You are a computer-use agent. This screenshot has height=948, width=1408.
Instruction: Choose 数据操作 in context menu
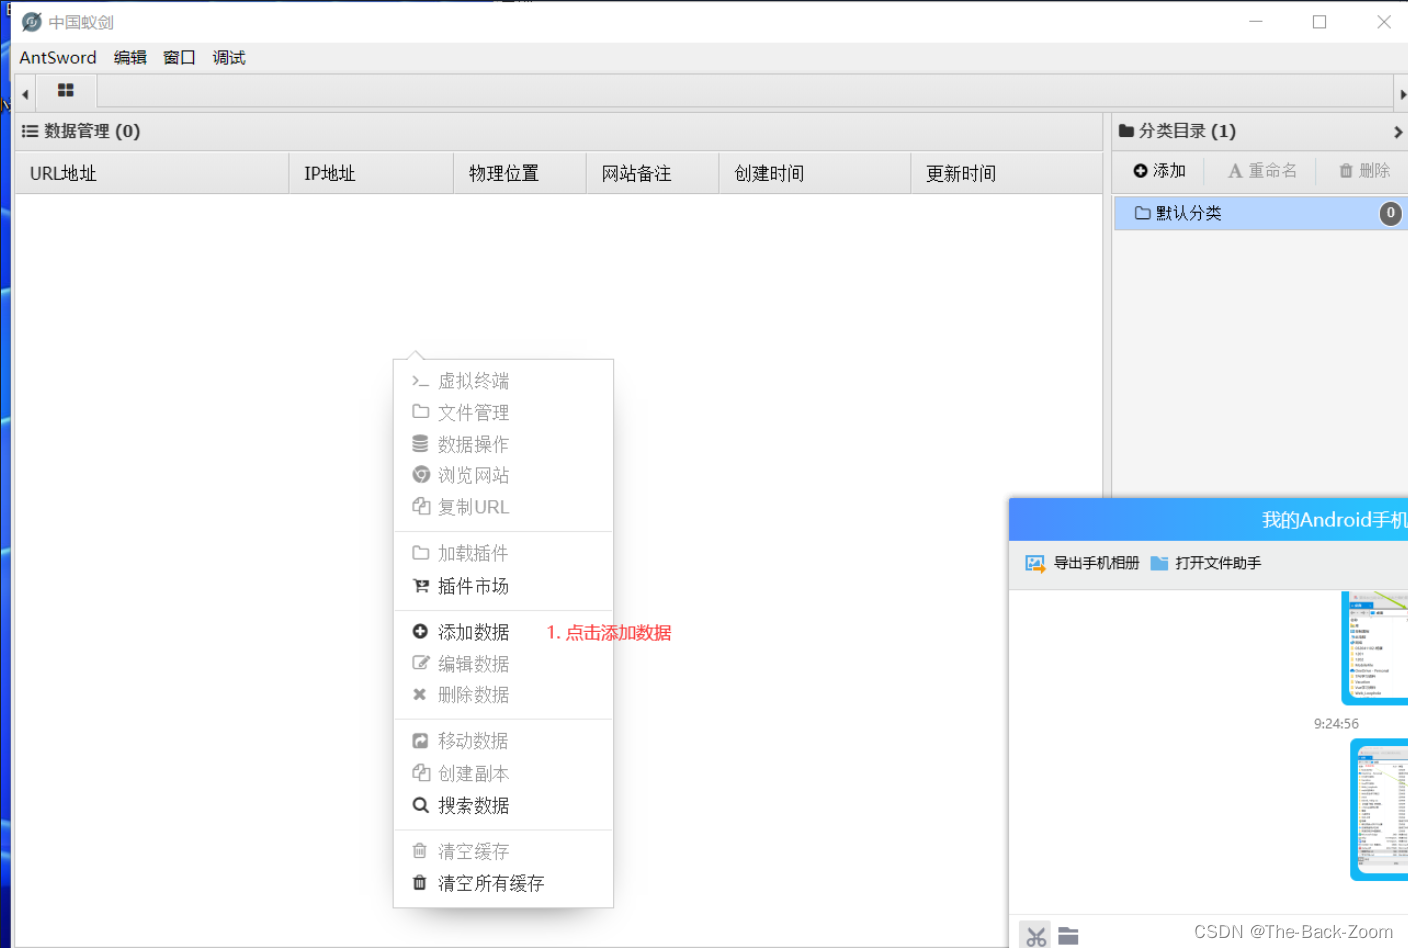point(503,444)
